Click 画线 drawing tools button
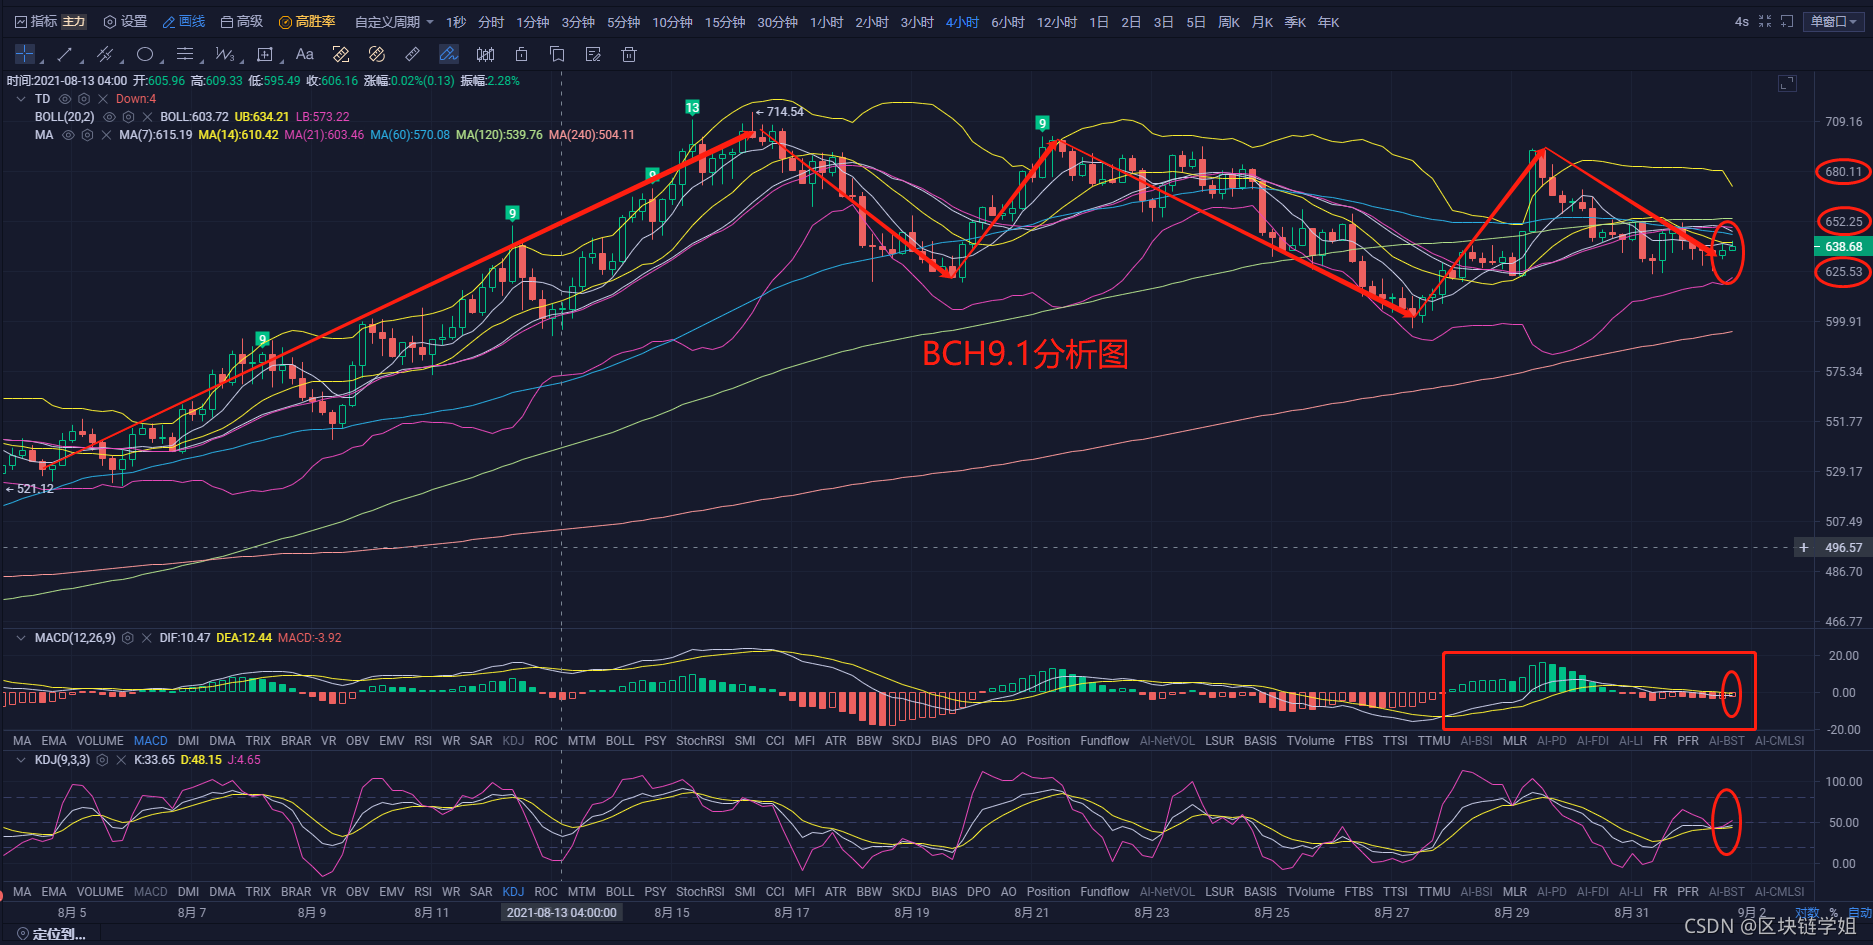Viewport: 1873px width, 945px height. [x=184, y=21]
